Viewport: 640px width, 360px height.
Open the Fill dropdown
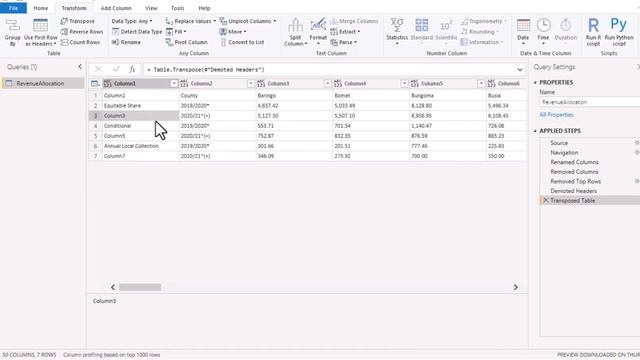pyautogui.click(x=176, y=31)
